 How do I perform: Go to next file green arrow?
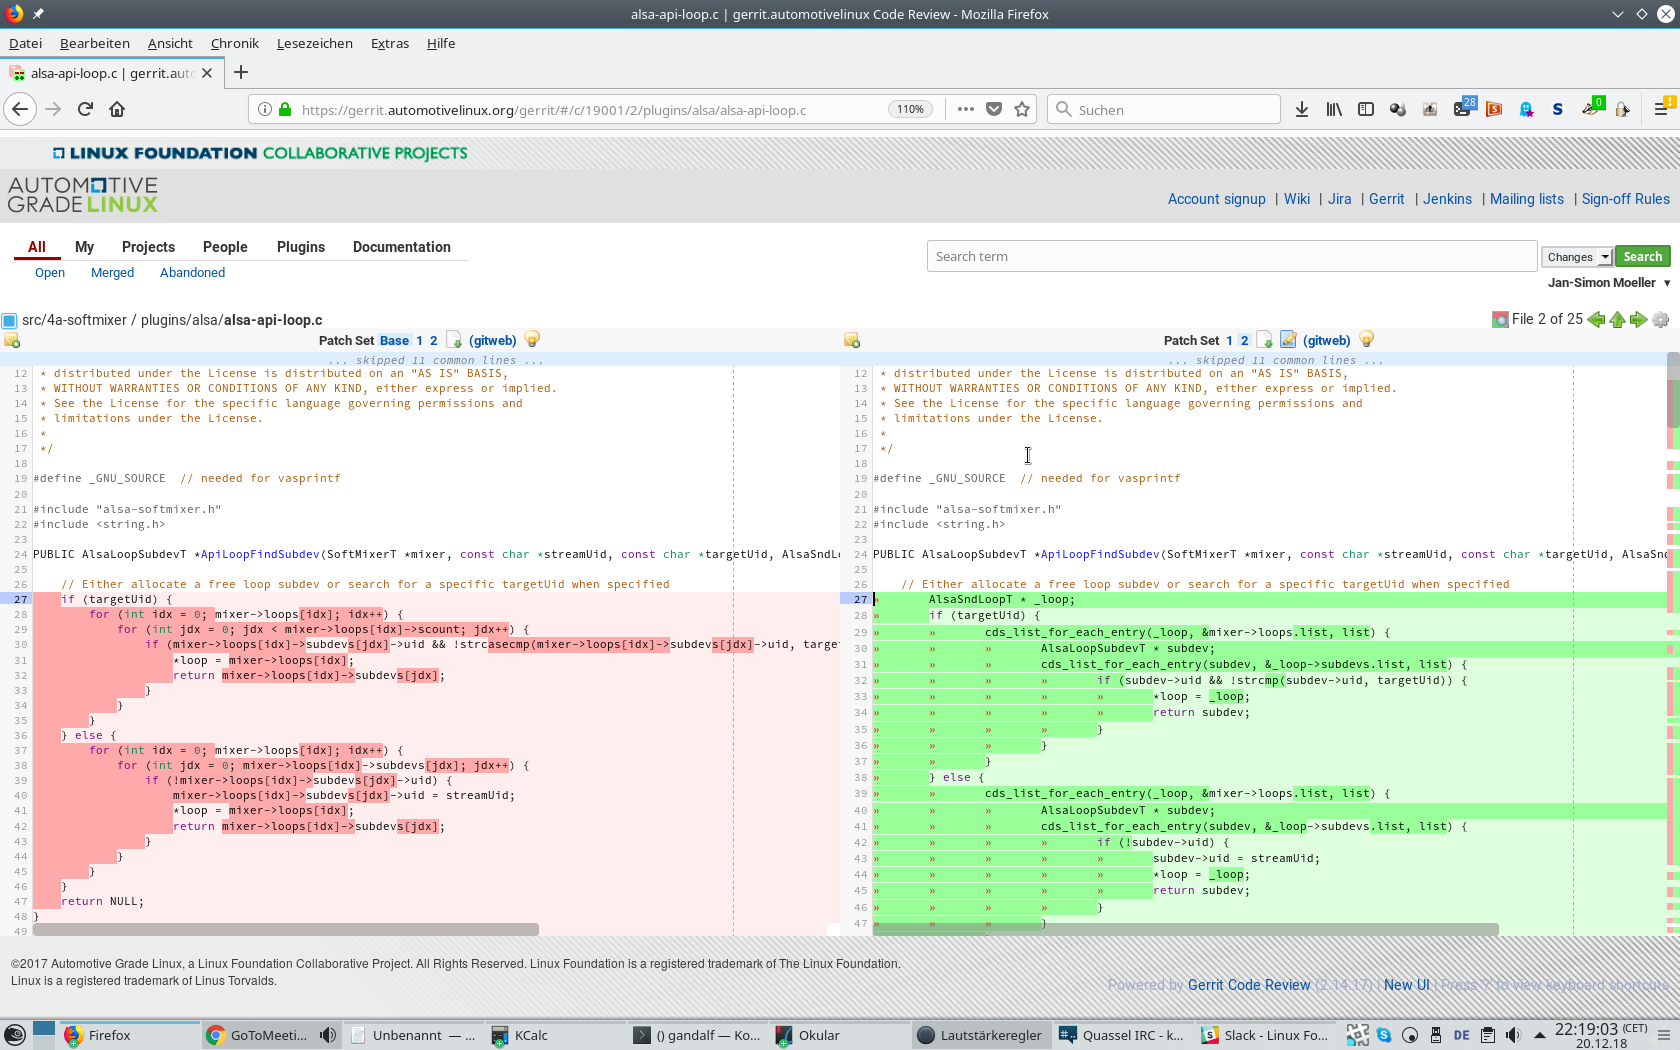pyautogui.click(x=1638, y=320)
